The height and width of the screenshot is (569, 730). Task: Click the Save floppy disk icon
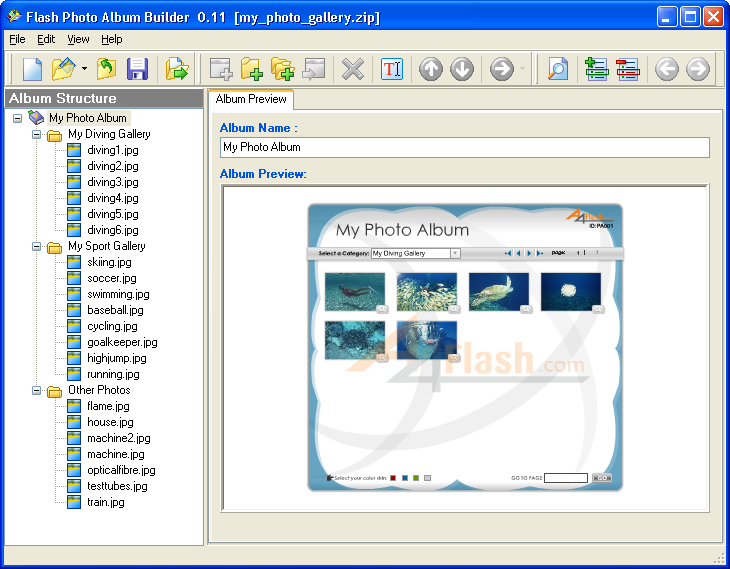point(137,69)
